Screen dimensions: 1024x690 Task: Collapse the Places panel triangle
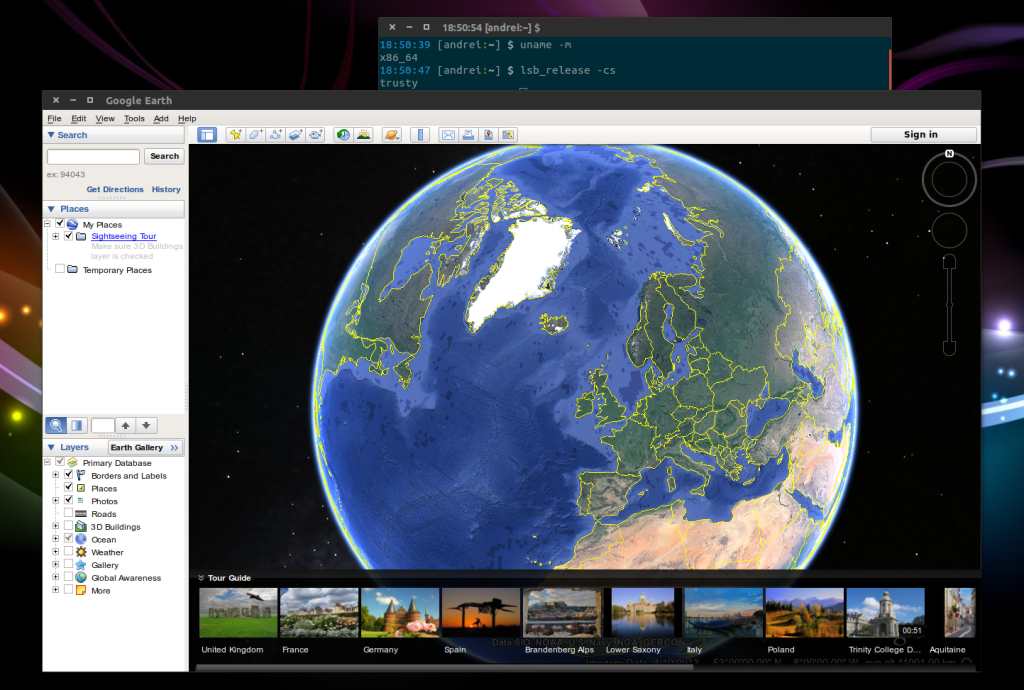51,209
